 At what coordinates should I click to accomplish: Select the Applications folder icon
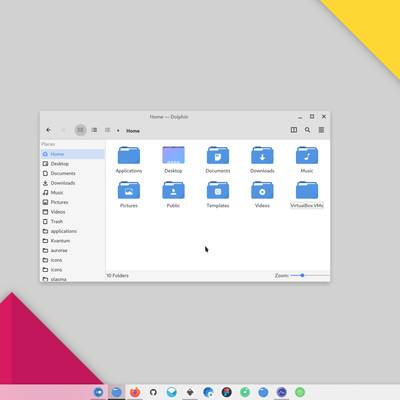(129, 155)
